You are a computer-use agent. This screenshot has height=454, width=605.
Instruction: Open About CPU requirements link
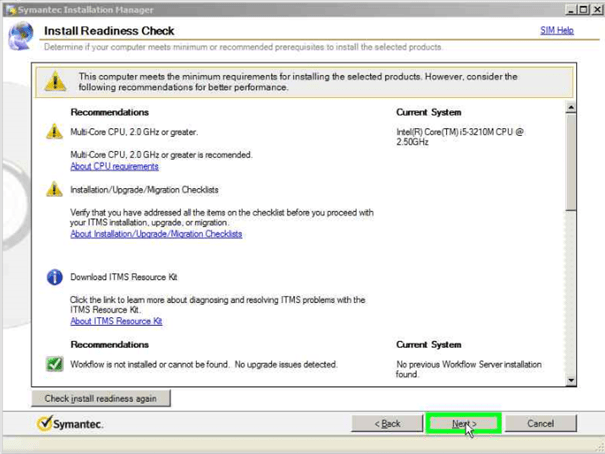point(114,166)
